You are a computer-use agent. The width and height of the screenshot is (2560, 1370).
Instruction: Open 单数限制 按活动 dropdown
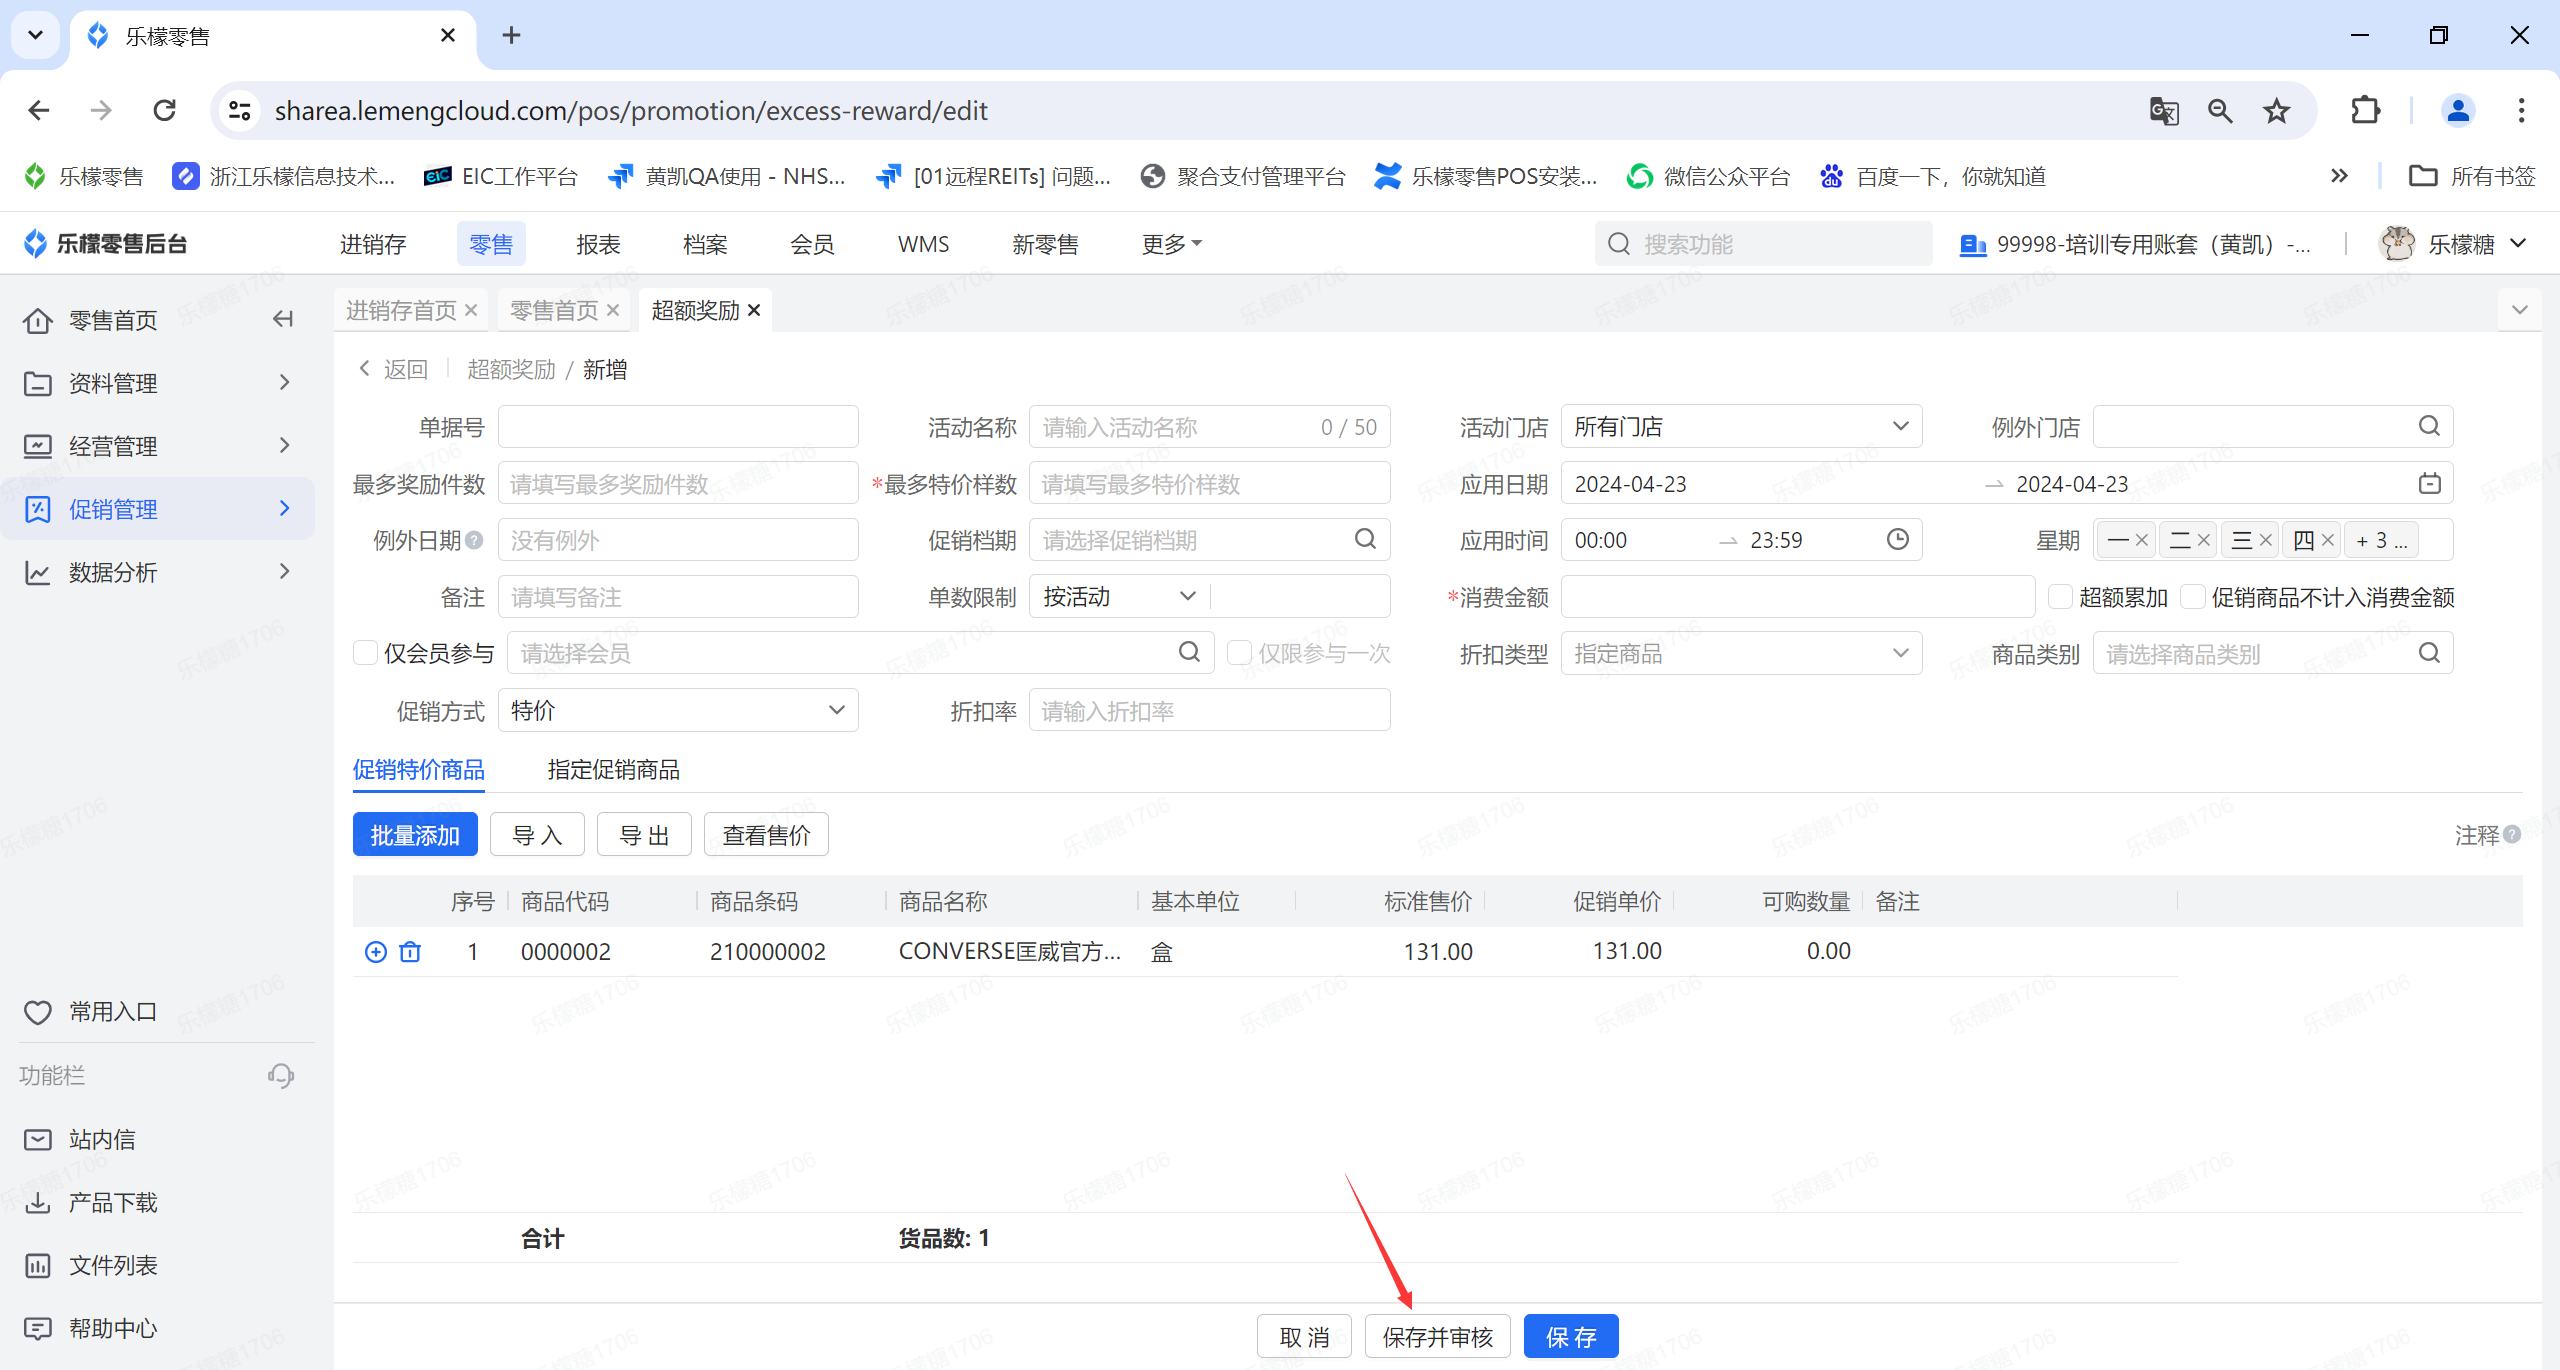click(1120, 597)
